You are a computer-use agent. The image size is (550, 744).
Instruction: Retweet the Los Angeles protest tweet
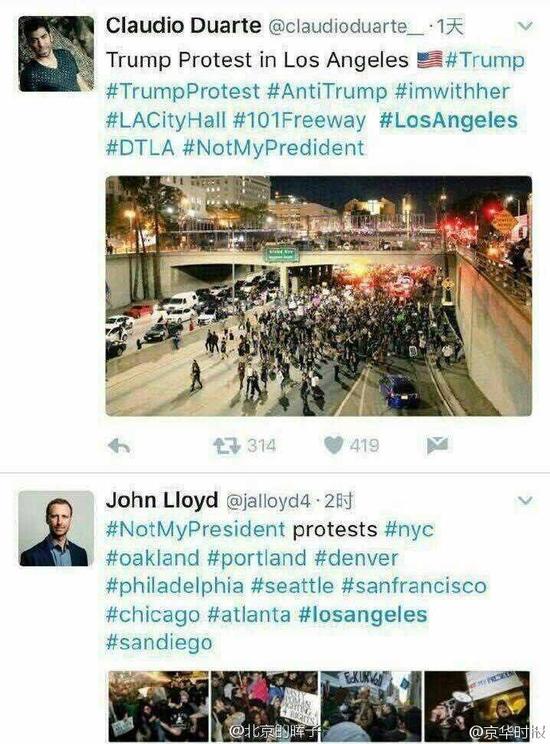tap(226, 446)
